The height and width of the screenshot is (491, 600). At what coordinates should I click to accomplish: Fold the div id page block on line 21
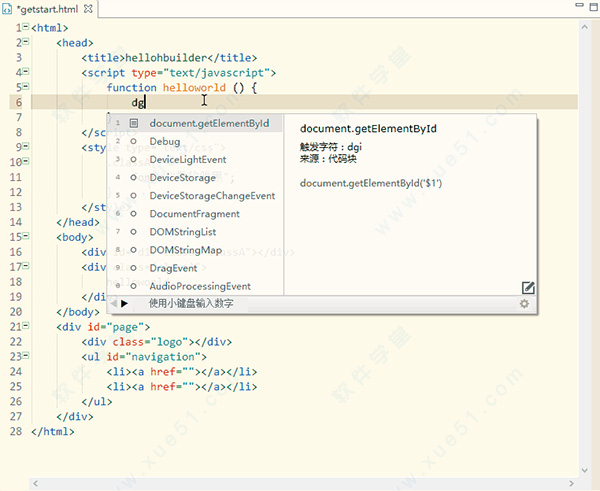tap(25, 327)
